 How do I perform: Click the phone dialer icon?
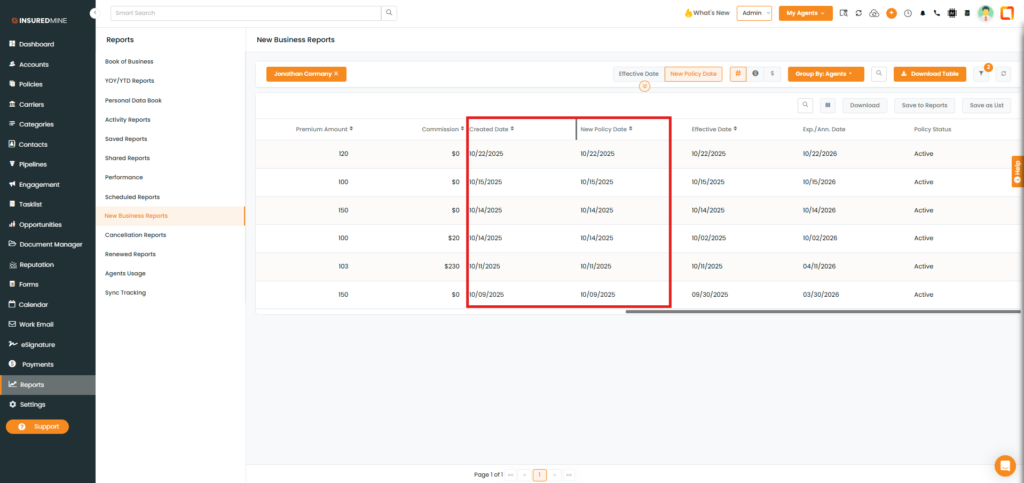click(x=937, y=13)
